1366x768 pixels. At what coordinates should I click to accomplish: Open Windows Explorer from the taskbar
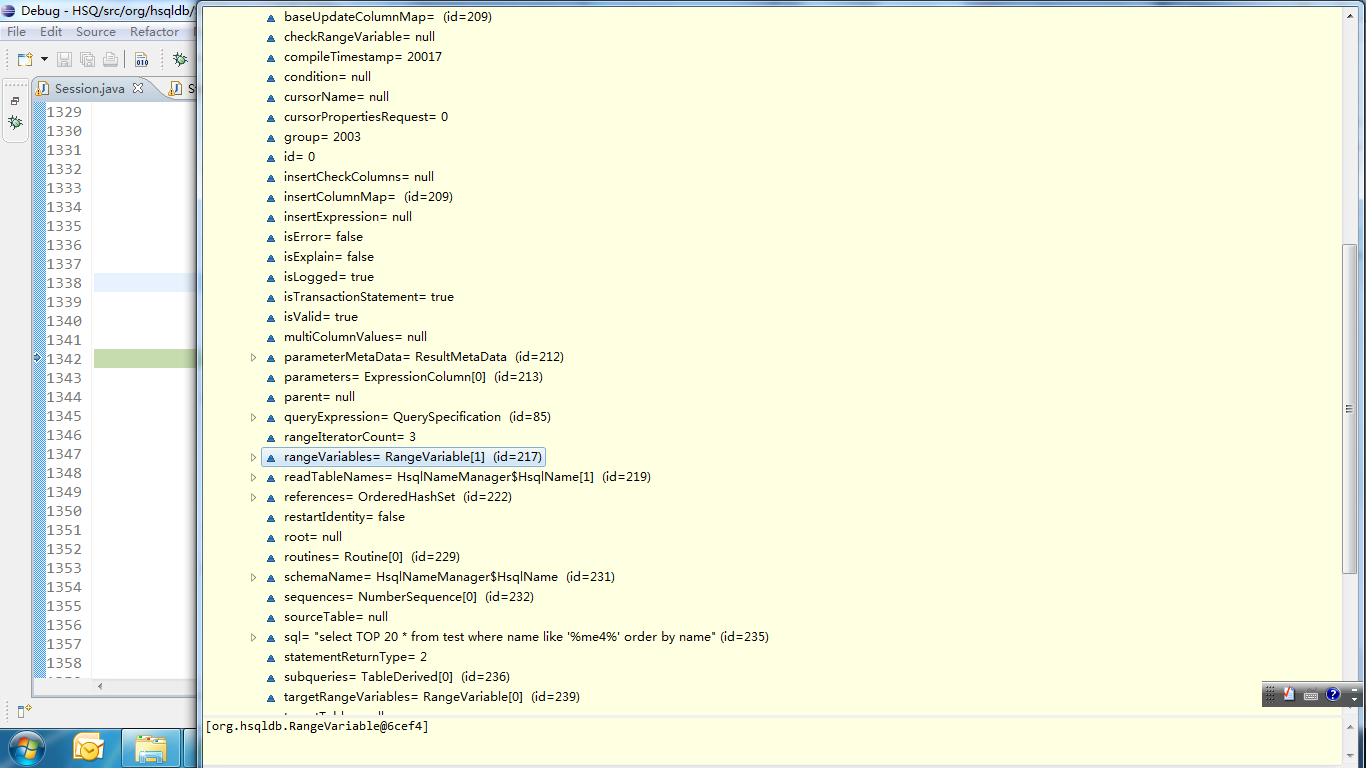151,748
